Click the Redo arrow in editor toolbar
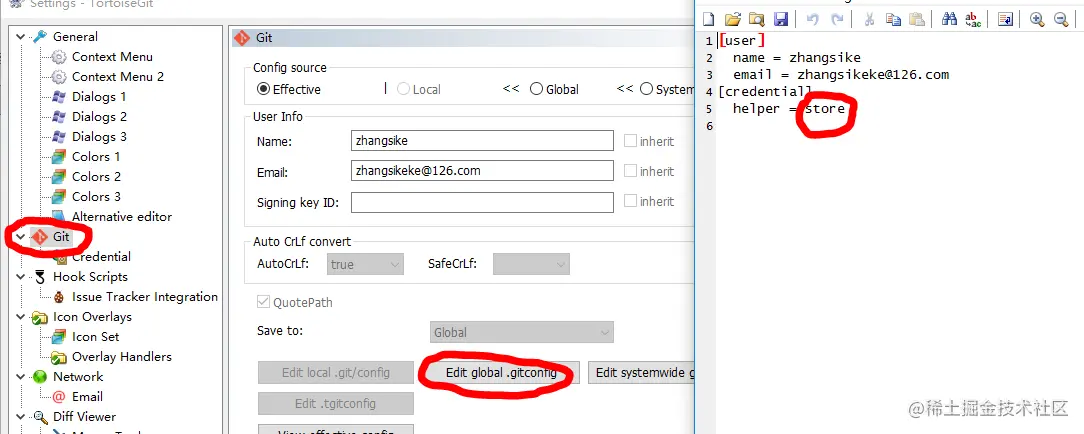The height and width of the screenshot is (434, 1084). (x=837, y=19)
